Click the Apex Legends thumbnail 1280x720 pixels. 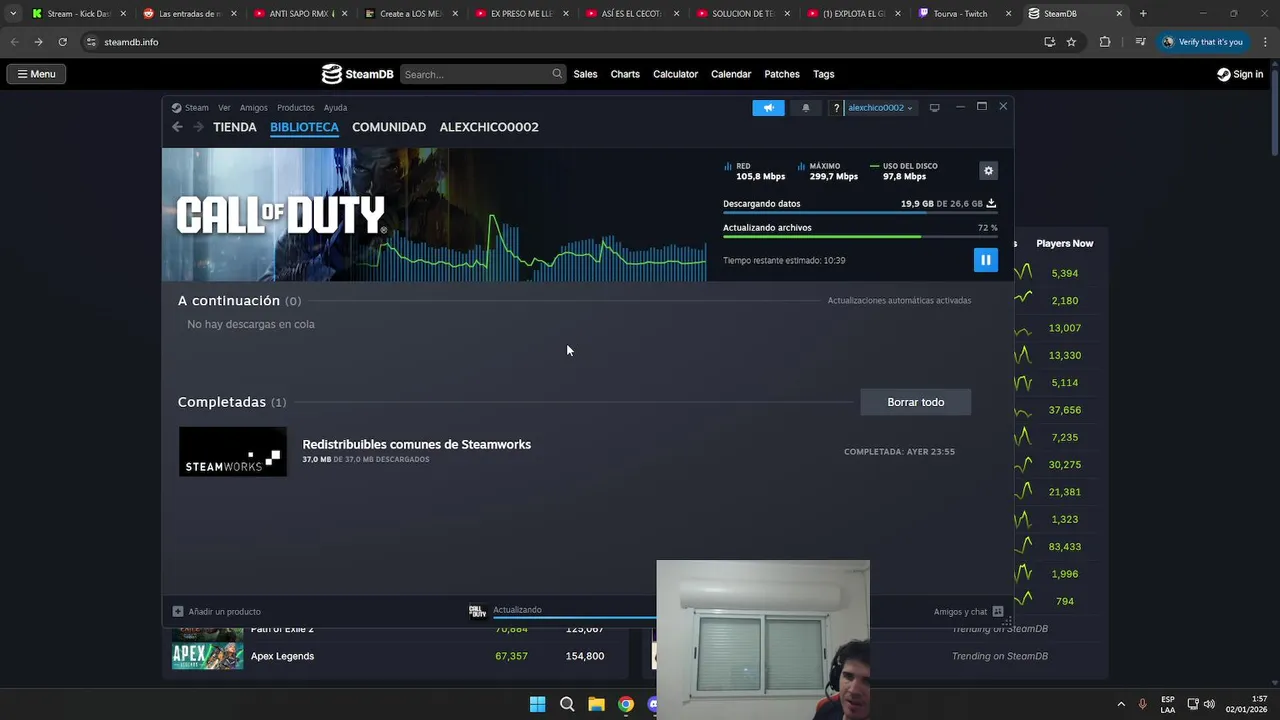[x=208, y=656]
